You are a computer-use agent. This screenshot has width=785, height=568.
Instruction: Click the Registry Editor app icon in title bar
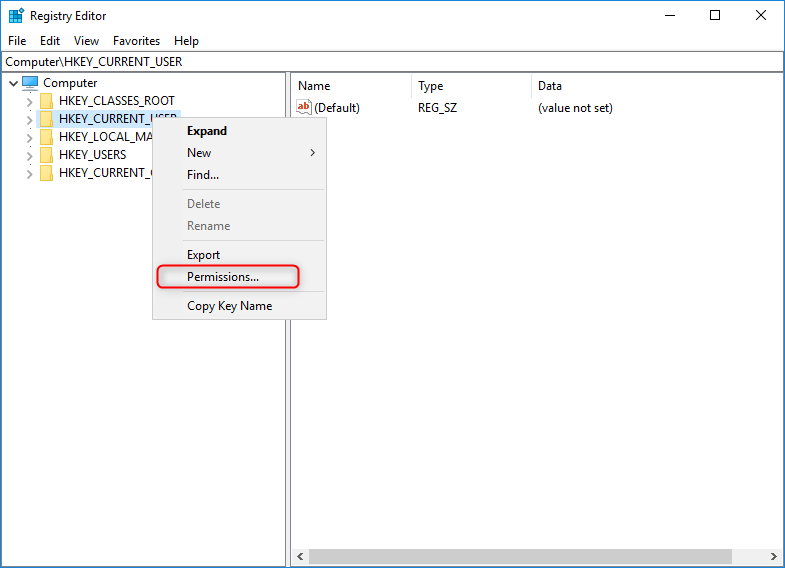tap(16, 16)
